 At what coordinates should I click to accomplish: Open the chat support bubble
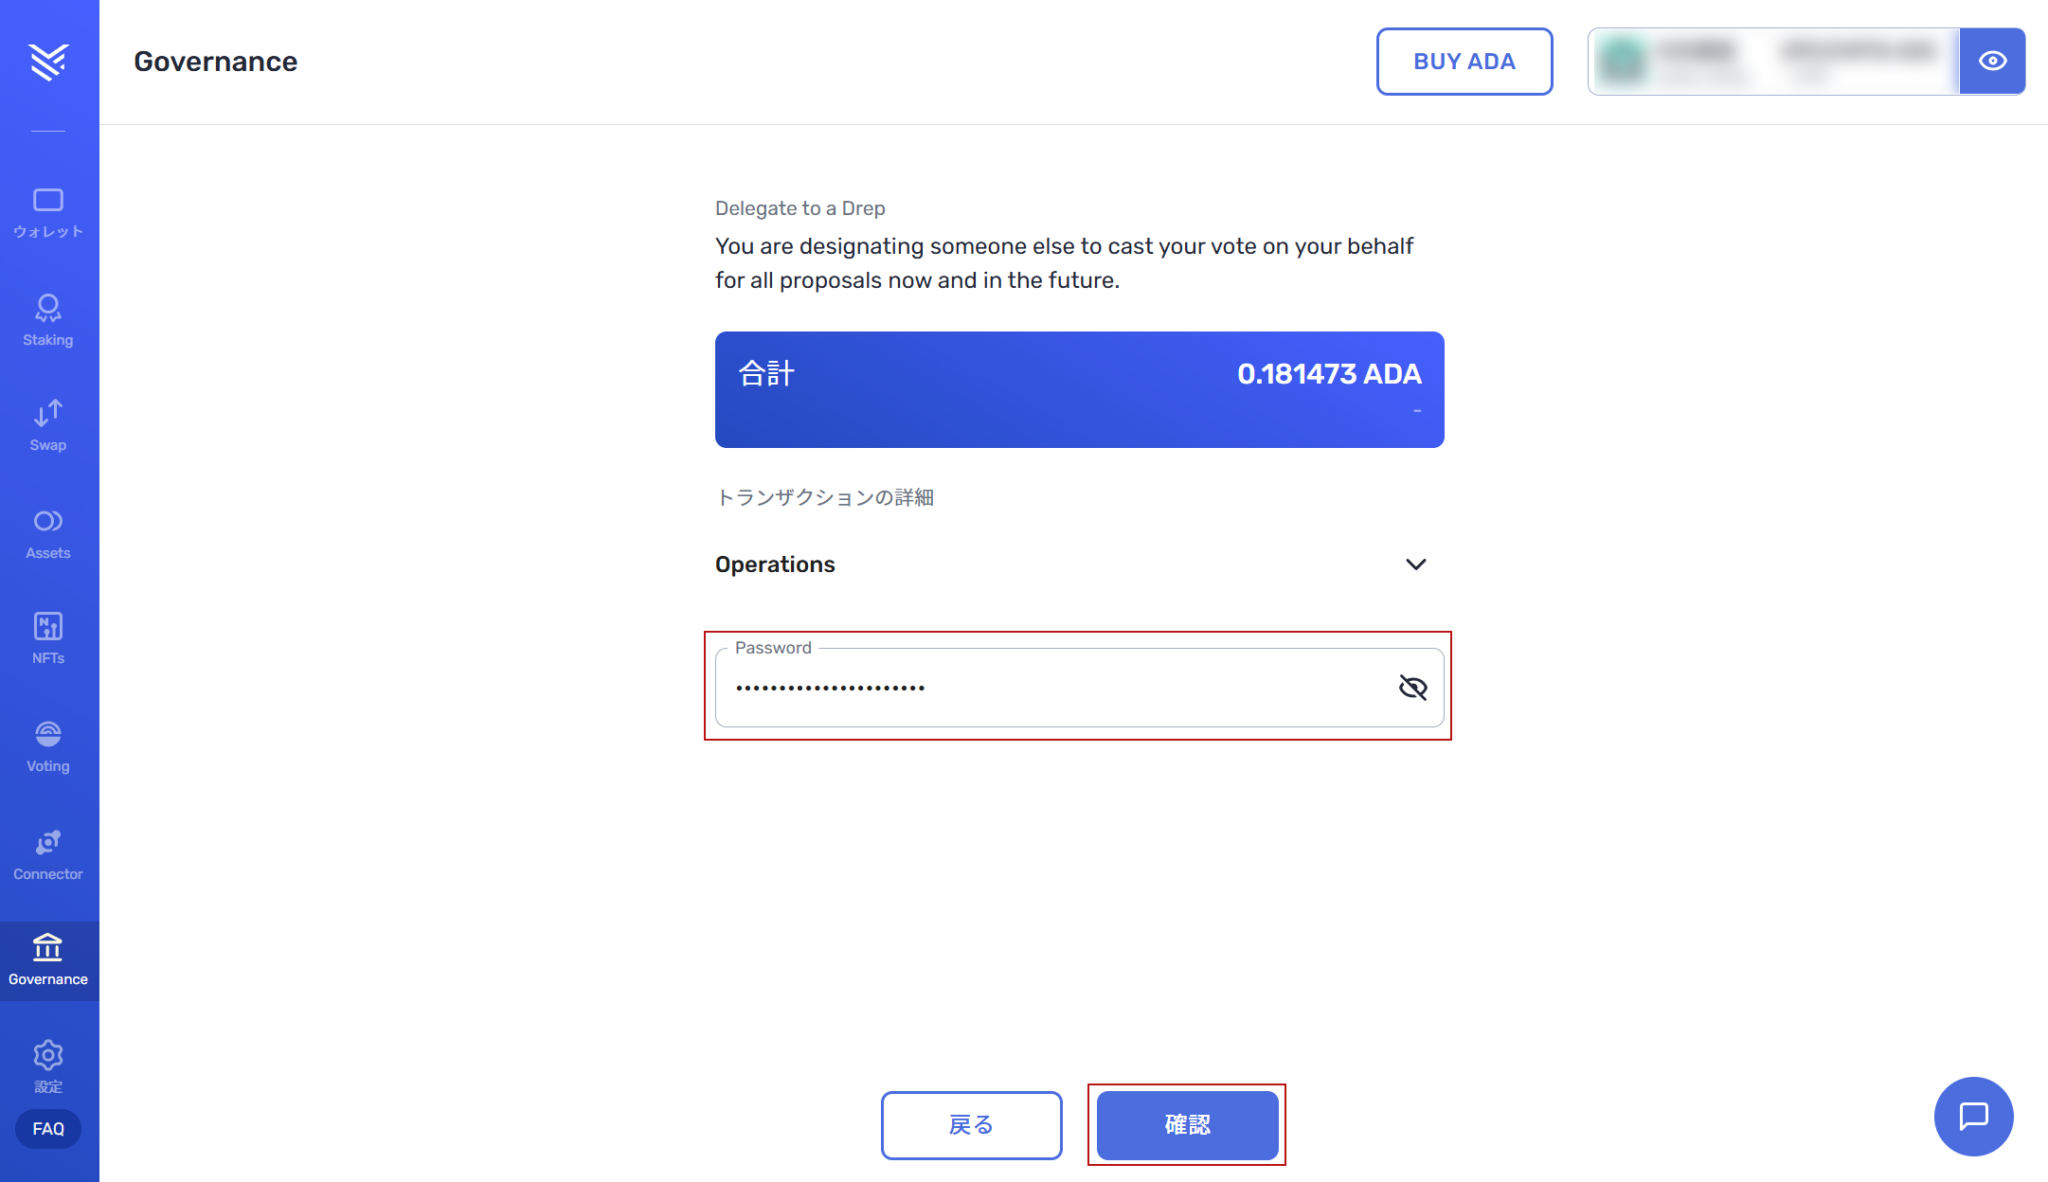tap(1973, 1117)
